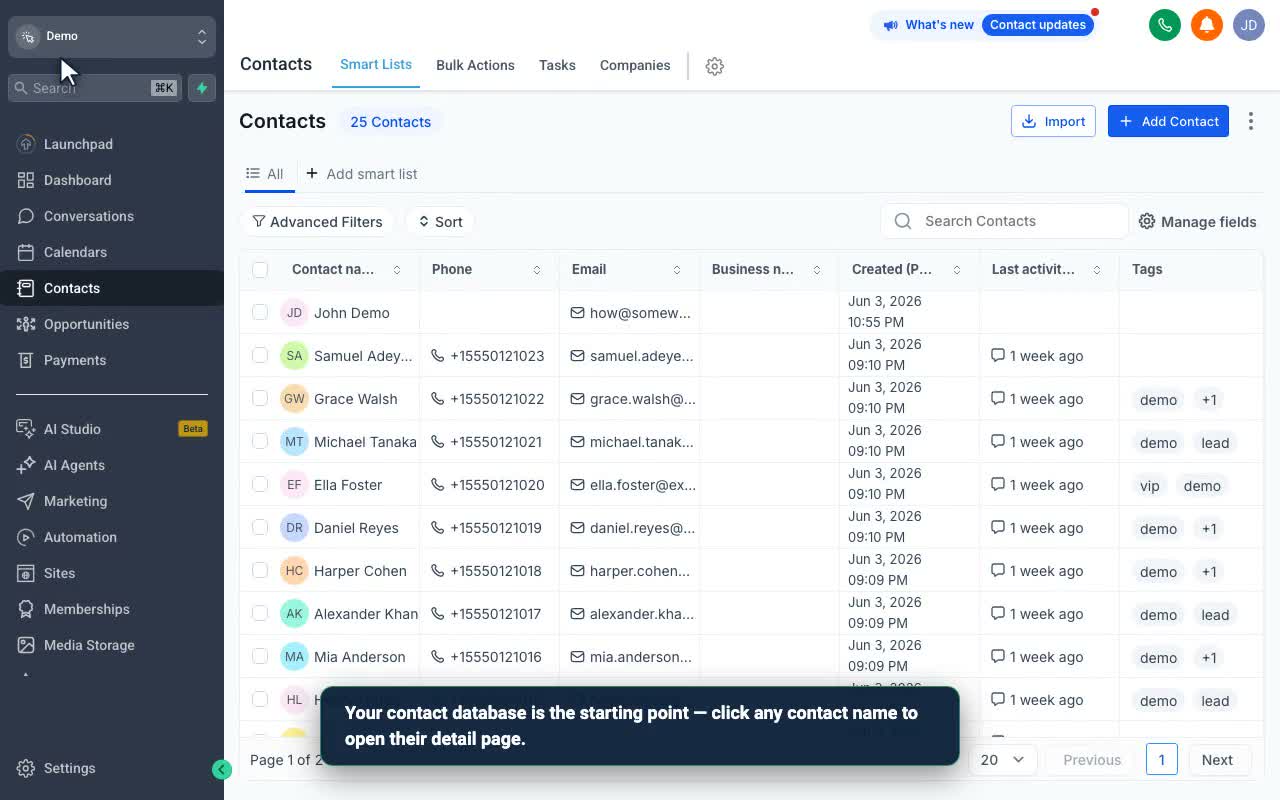Sort by Email column arrows
Viewport: 1280px width, 800px height.
coord(677,270)
